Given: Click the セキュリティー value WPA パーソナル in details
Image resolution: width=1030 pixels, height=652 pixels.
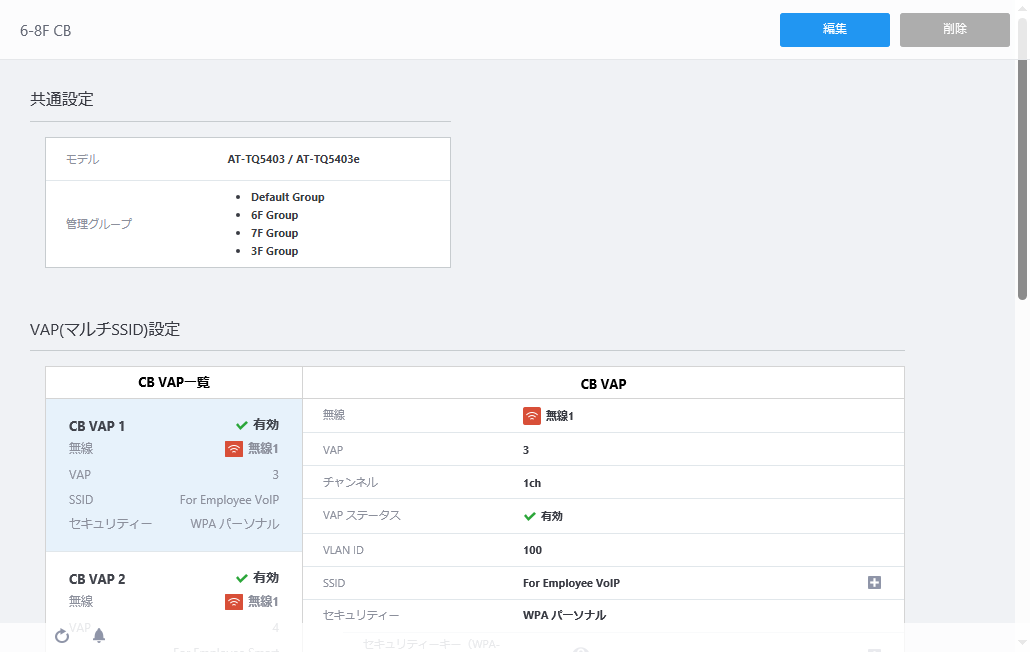Looking at the screenshot, I should click(564, 615).
